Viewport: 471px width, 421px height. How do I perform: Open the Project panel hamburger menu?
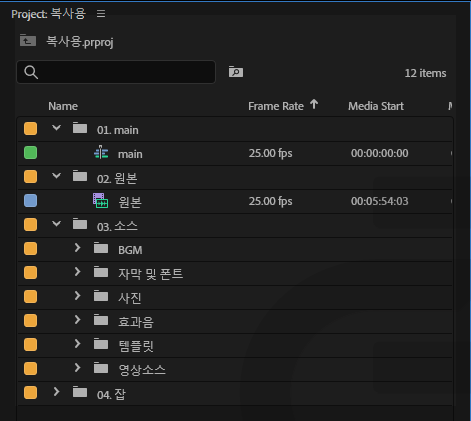click(101, 14)
